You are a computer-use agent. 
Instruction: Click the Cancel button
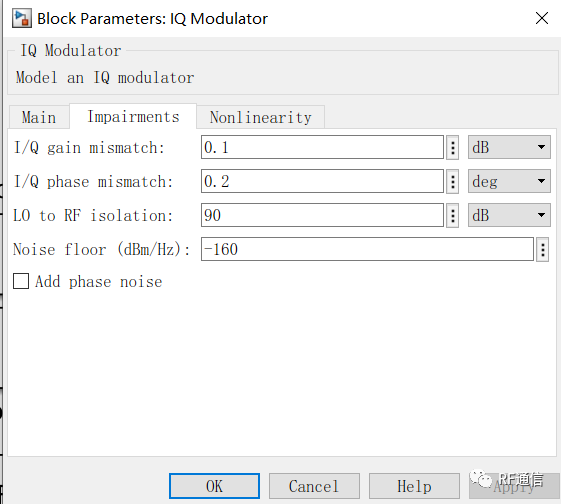[x=314, y=486]
